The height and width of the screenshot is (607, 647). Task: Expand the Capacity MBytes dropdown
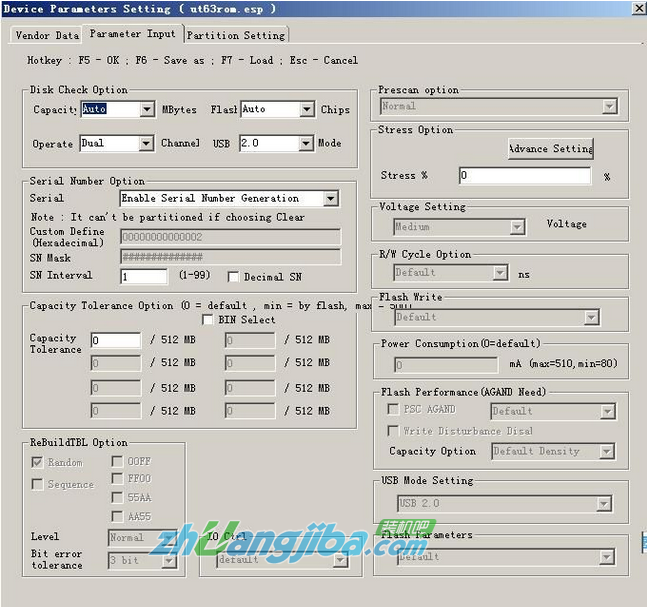pos(147,110)
